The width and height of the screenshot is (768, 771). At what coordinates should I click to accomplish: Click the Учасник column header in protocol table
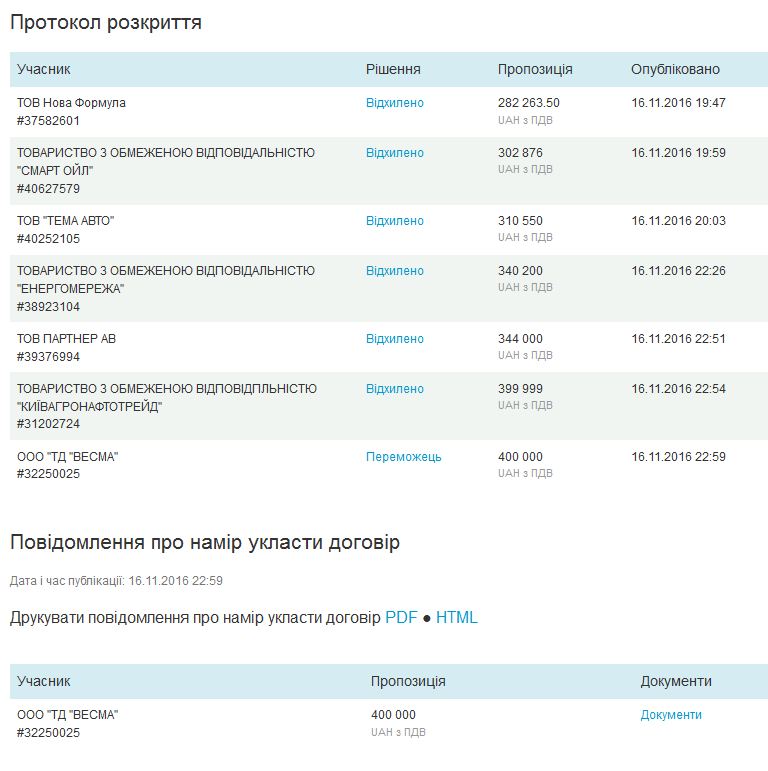[x=44, y=69]
